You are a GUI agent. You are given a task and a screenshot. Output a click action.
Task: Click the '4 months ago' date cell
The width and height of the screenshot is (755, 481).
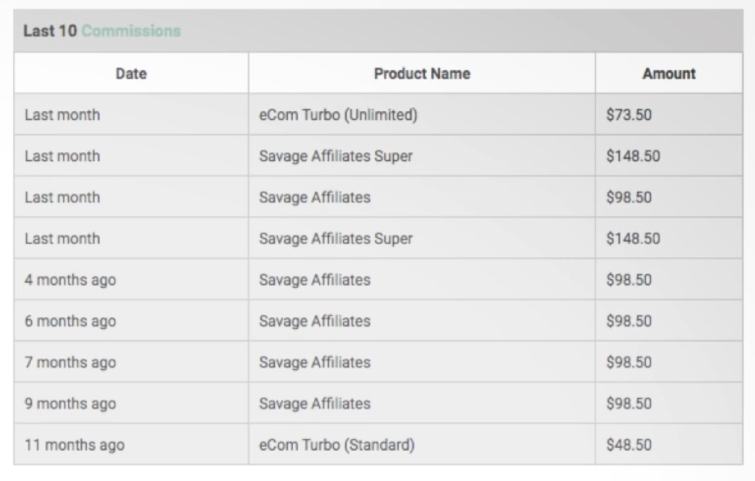70,280
